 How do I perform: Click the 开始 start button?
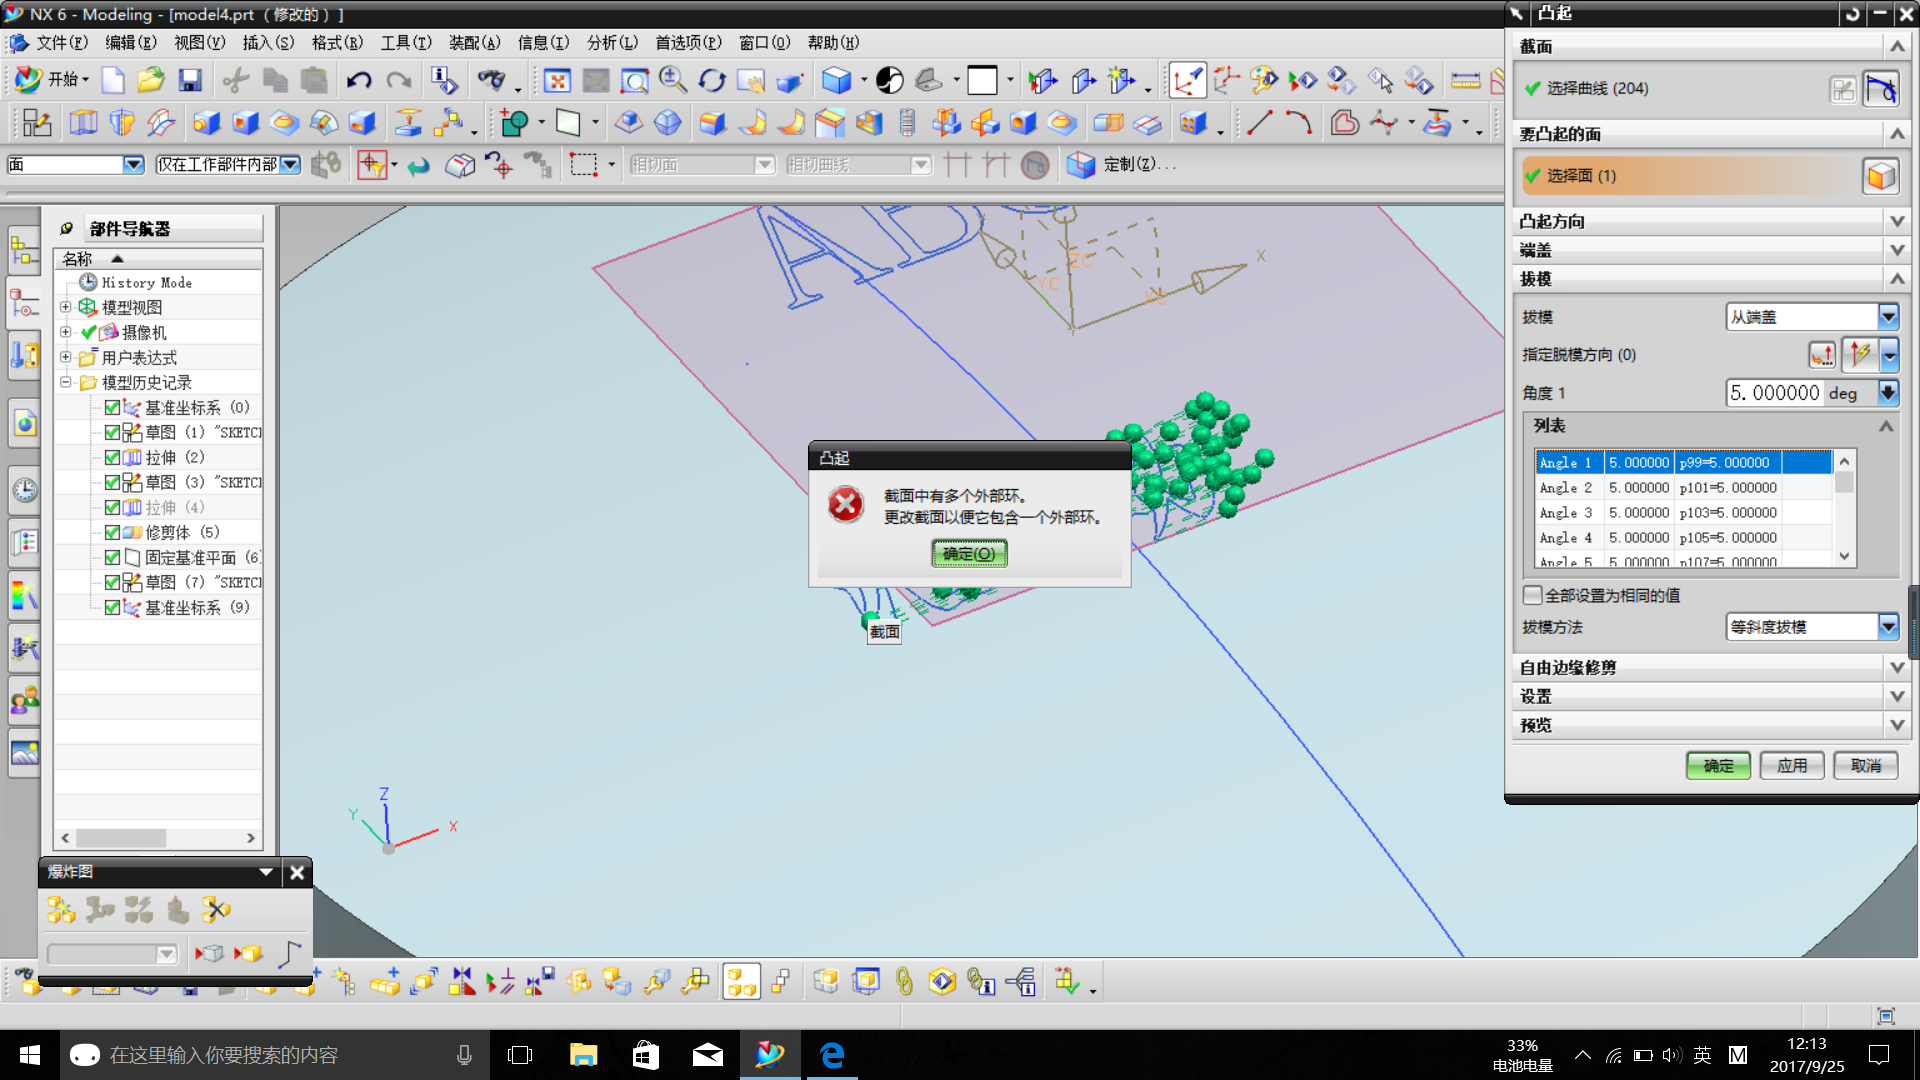click(x=53, y=80)
